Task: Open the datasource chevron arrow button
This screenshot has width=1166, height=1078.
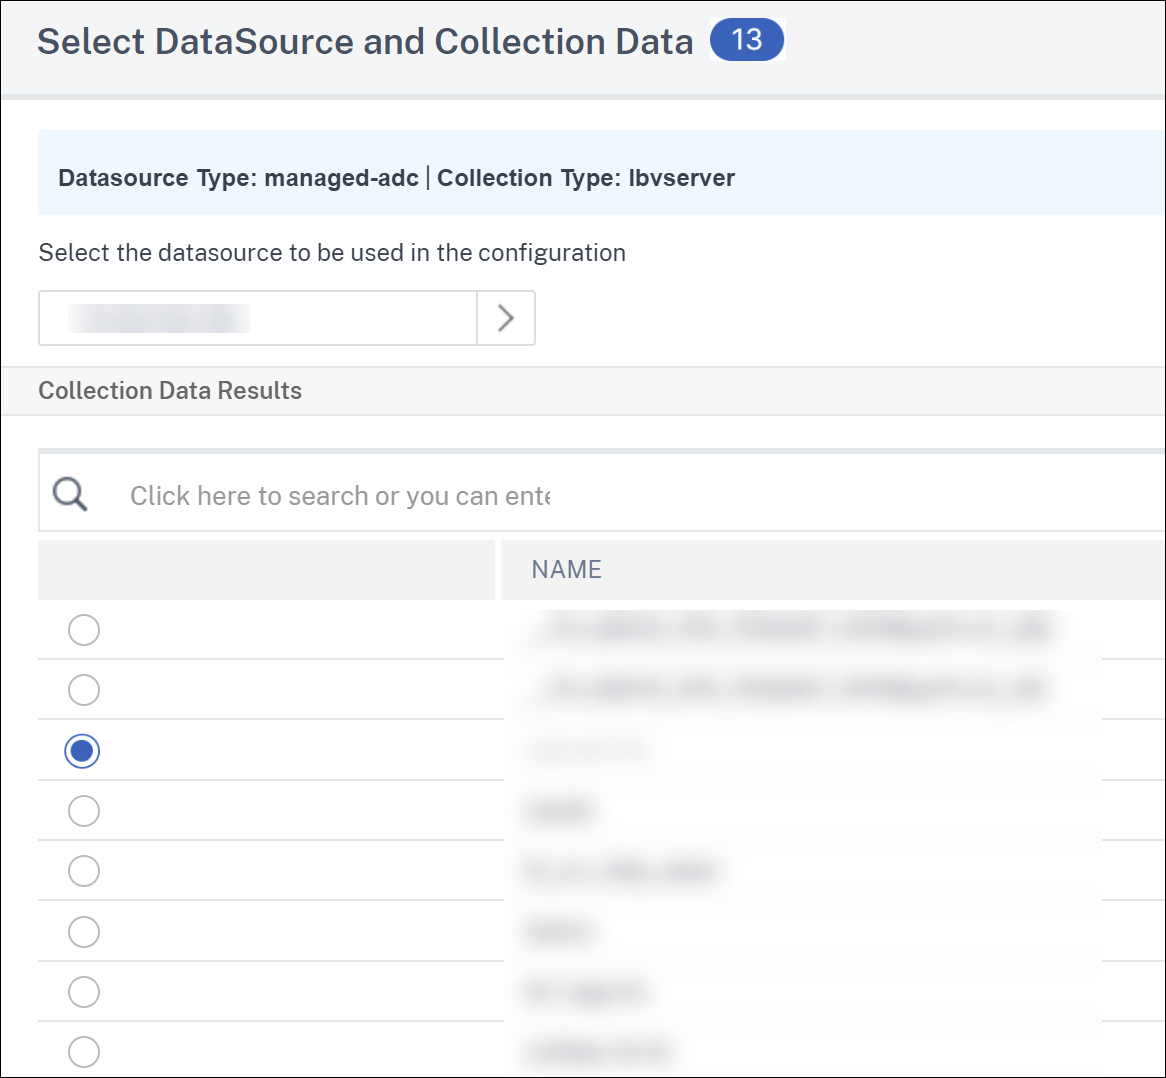Action: [x=506, y=318]
